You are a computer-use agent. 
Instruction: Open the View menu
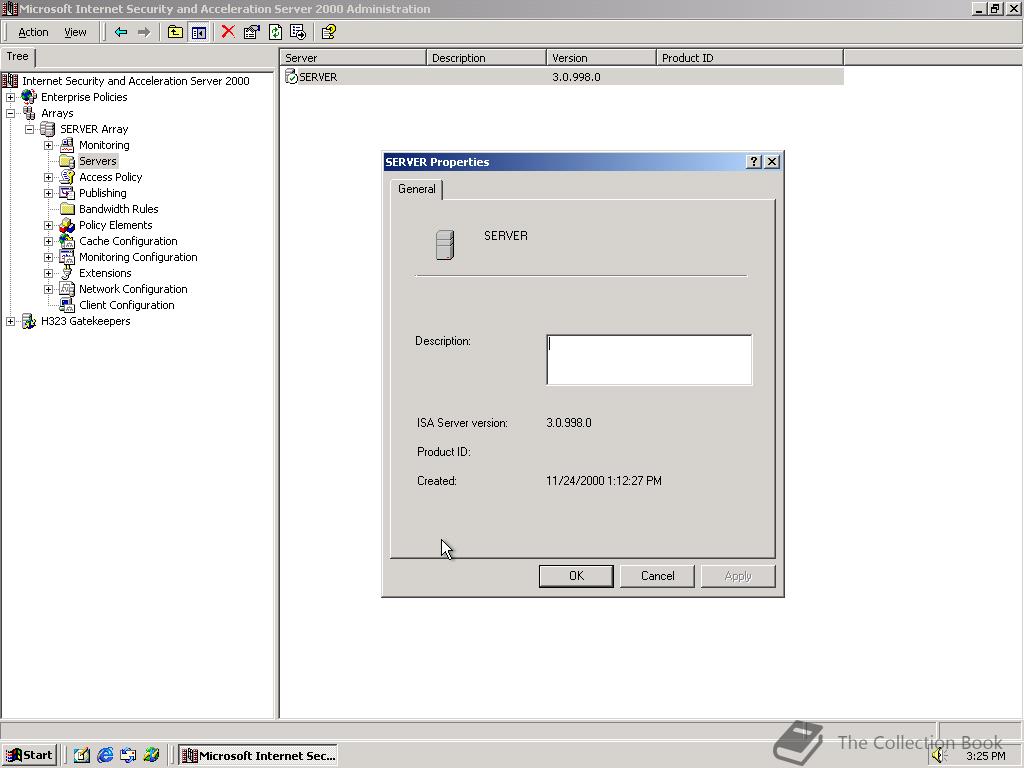click(x=75, y=32)
